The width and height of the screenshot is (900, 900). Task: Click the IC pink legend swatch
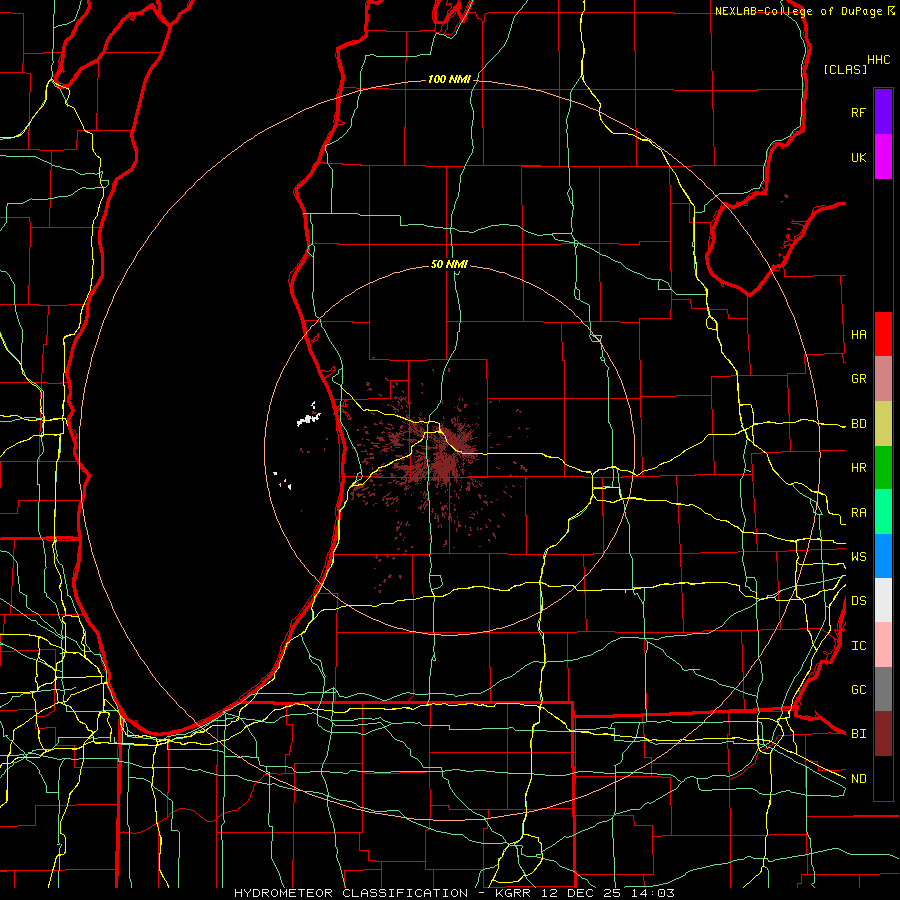pos(883,645)
